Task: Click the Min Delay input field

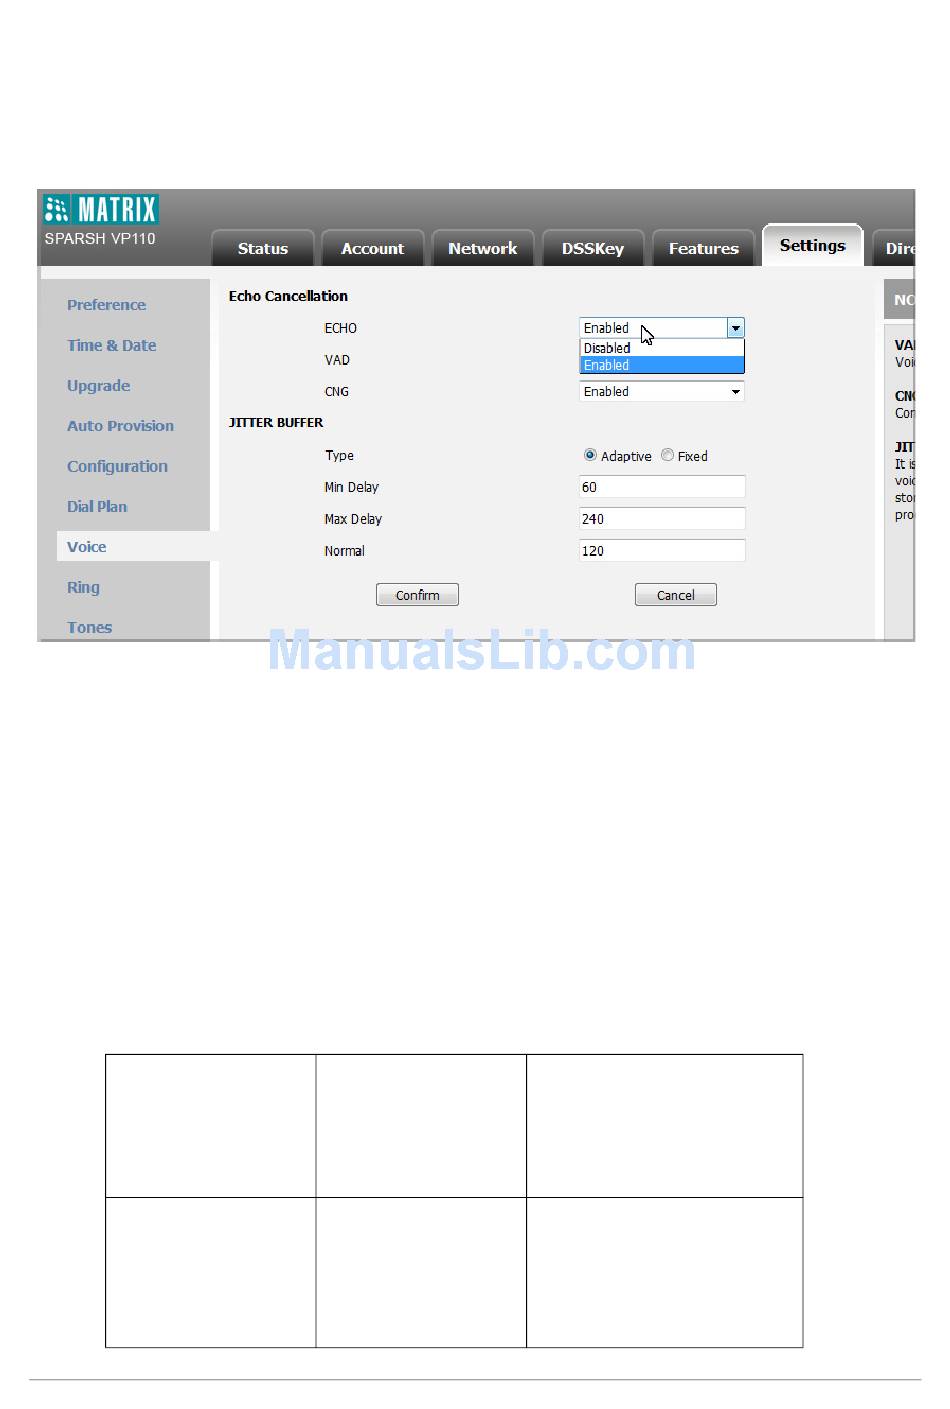Action: pyautogui.click(x=662, y=487)
